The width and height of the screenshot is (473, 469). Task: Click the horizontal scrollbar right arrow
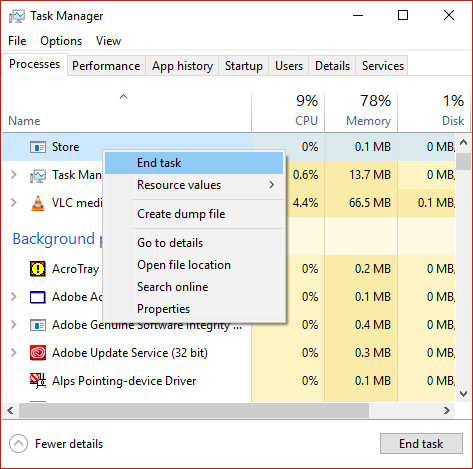(x=447, y=411)
